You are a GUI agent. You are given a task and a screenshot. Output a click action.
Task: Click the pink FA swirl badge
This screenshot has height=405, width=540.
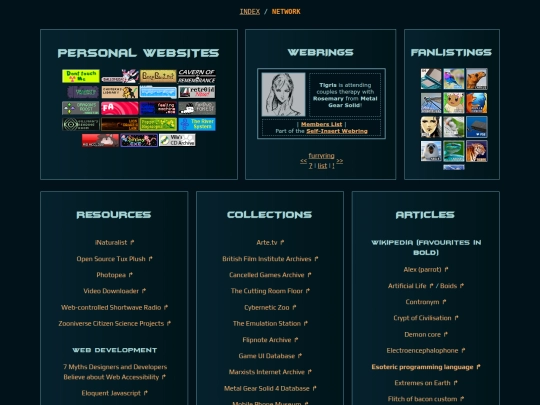pyautogui.click(x=120, y=108)
